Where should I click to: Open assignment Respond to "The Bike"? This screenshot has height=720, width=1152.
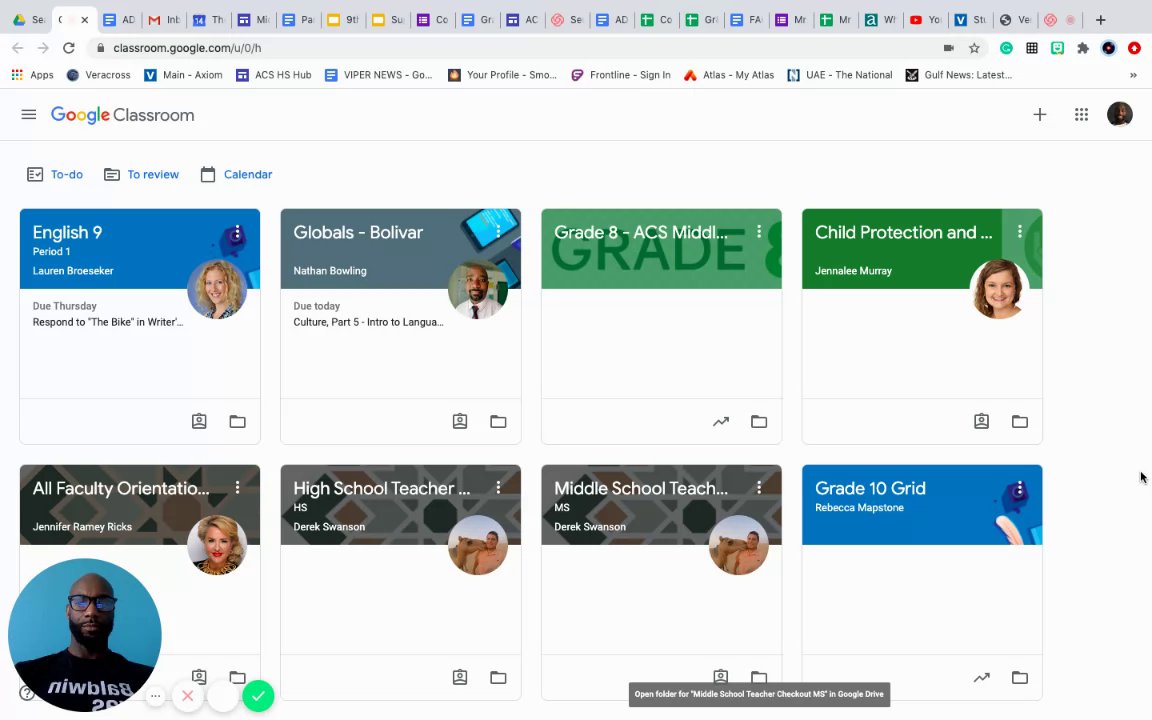point(108,322)
